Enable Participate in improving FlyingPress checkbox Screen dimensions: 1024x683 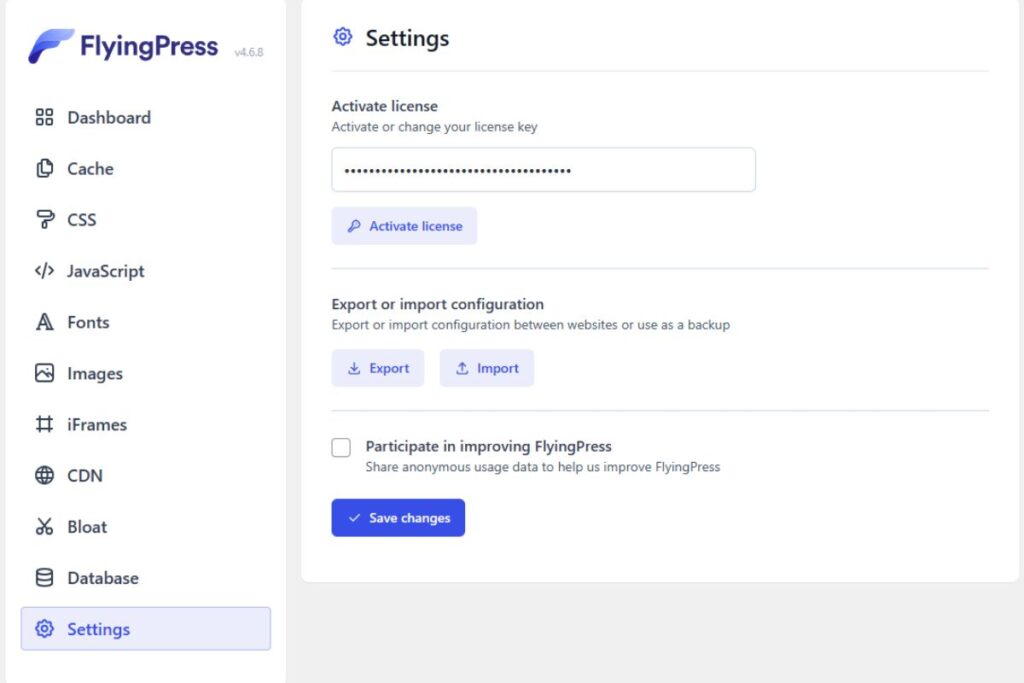pos(341,447)
